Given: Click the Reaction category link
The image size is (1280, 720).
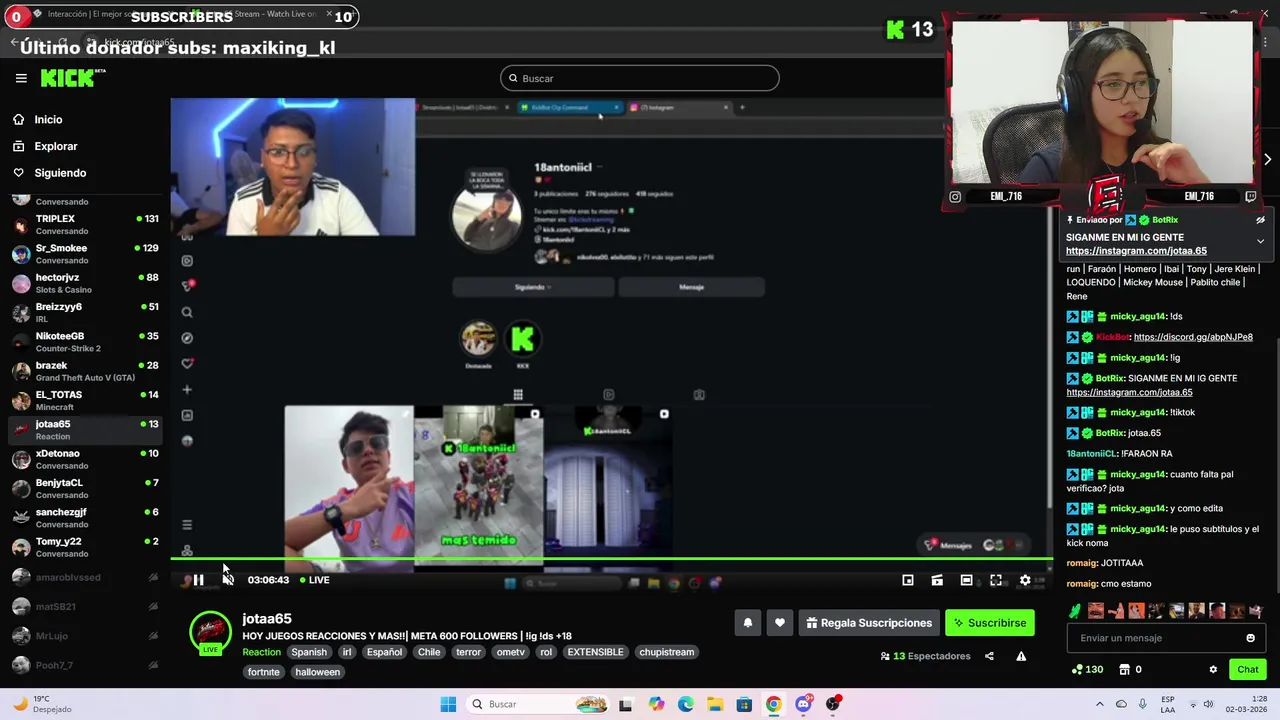Looking at the screenshot, I should (x=262, y=652).
